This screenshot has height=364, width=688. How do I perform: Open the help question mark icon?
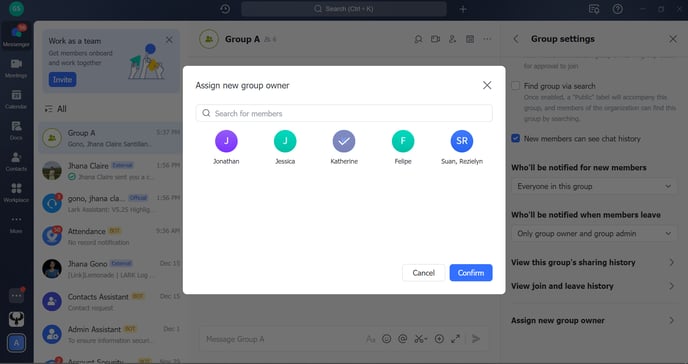[x=618, y=9]
